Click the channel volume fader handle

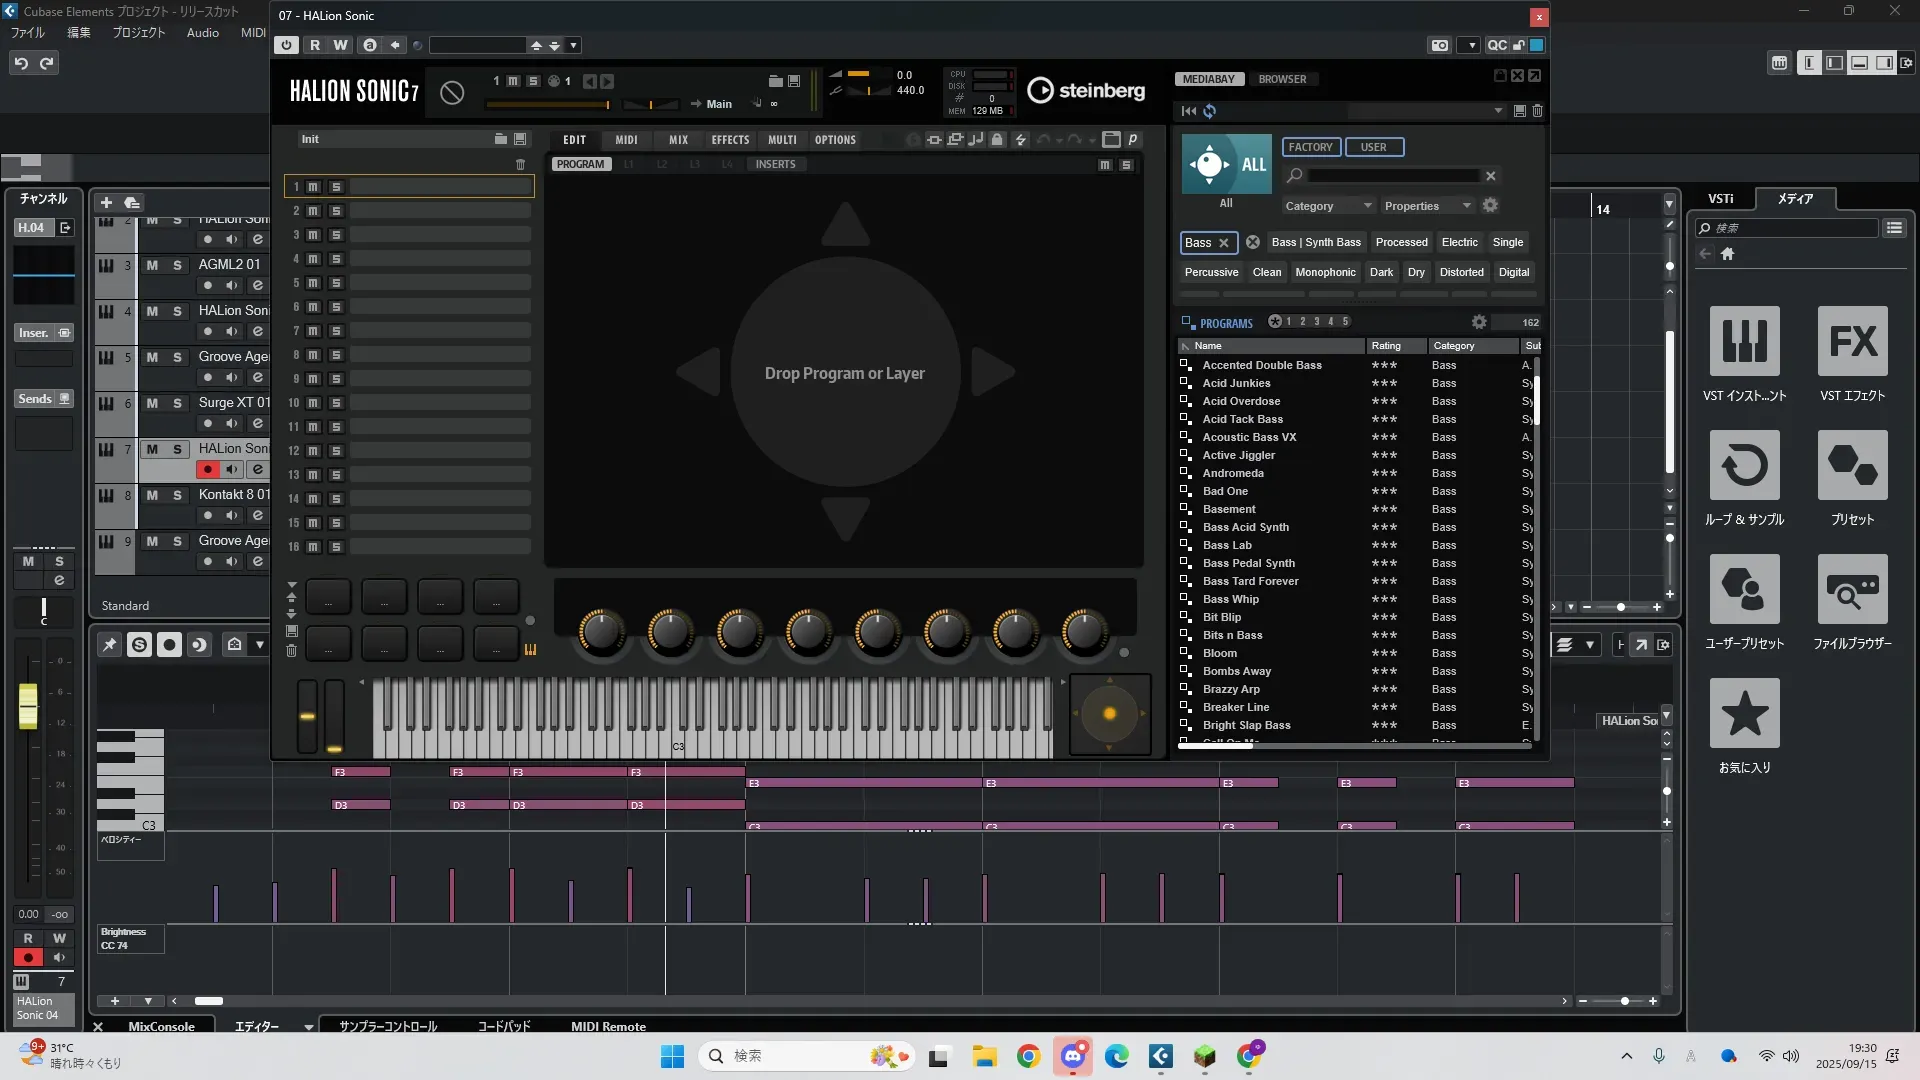pos(28,705)
